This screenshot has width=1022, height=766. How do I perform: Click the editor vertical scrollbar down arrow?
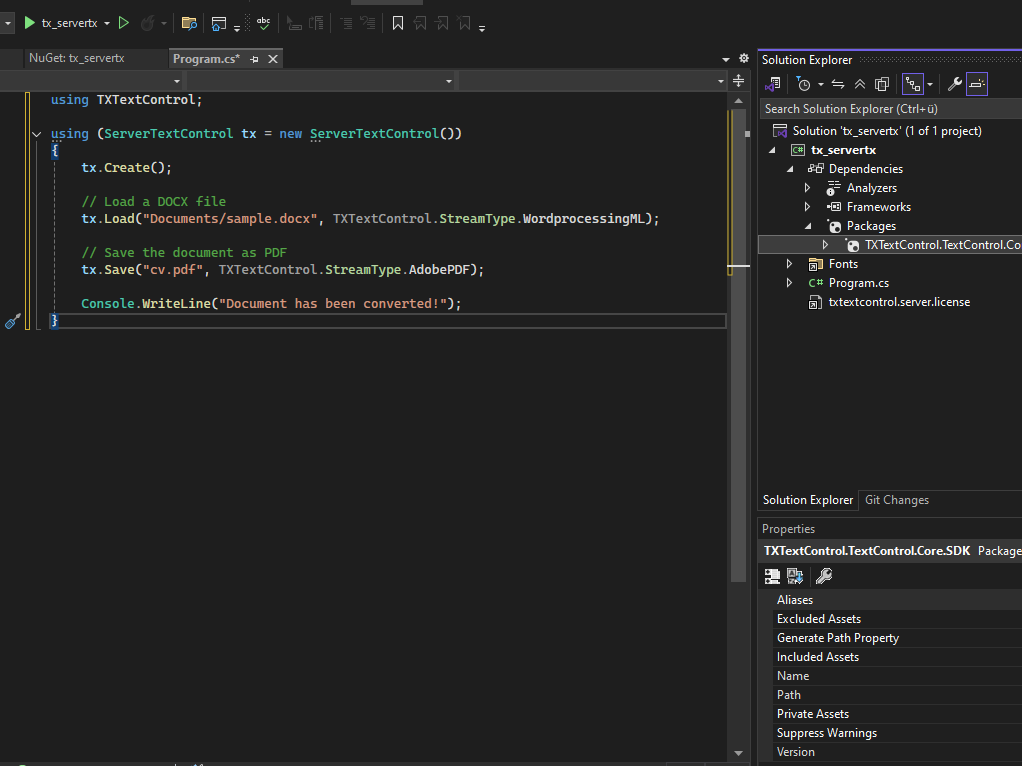(x=738, y=753)
